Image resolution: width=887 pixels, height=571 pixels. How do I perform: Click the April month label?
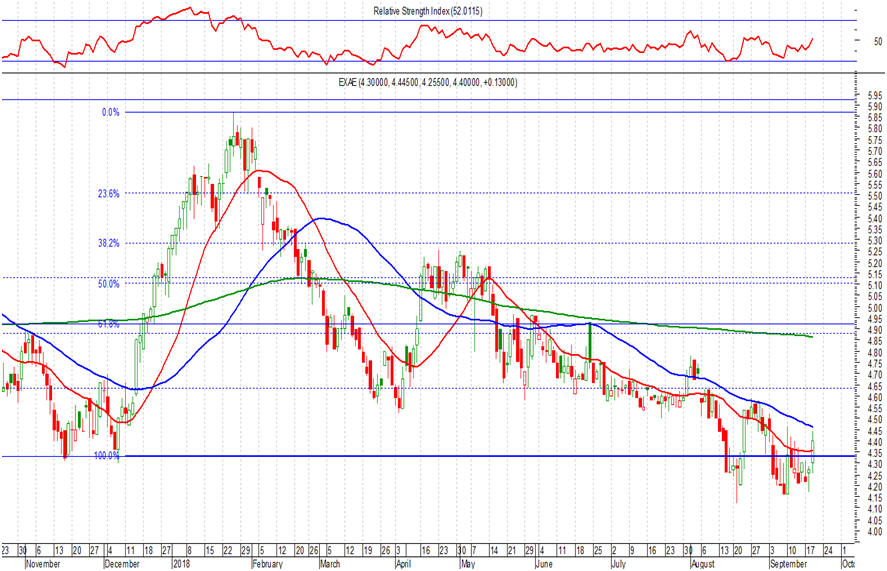[403, 564]
